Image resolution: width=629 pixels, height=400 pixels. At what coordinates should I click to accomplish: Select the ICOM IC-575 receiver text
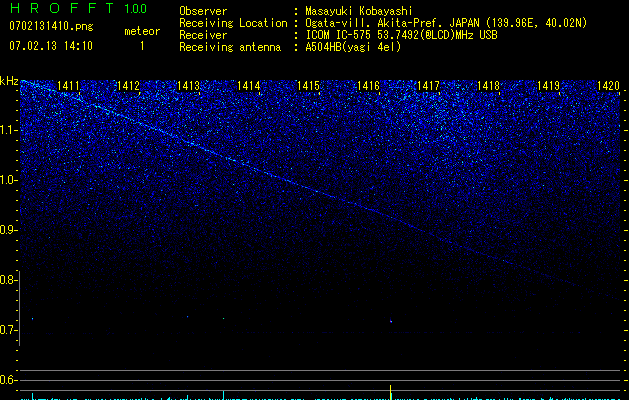(401, 35)
